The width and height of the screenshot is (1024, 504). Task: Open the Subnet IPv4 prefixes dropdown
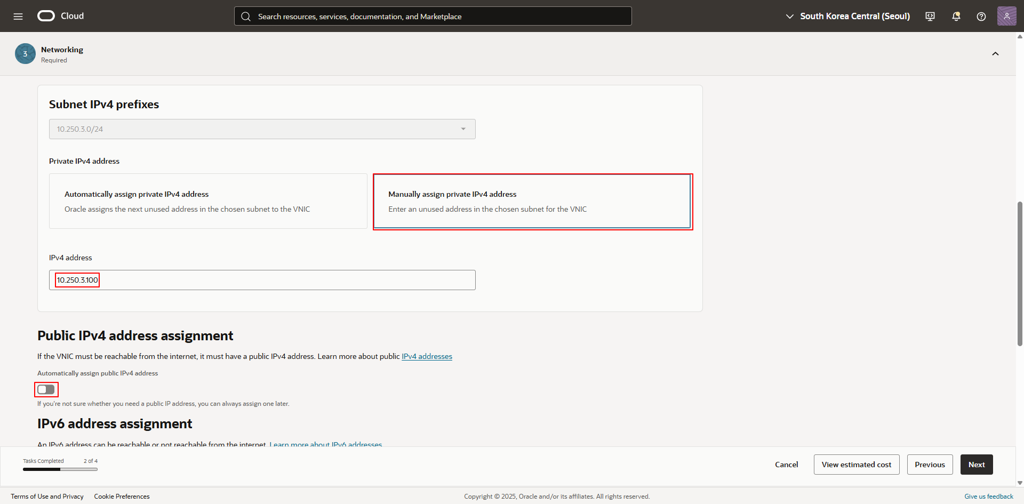(262, 129)
